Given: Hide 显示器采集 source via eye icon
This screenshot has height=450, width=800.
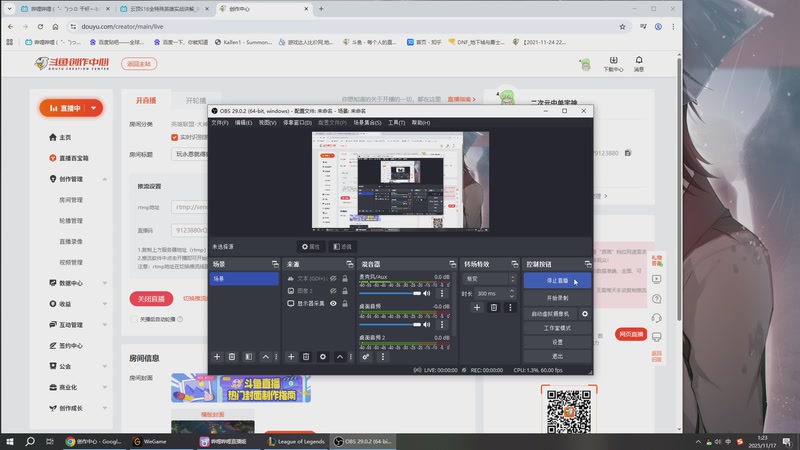Looking at the screenshot, I should [x=333, y=304].
